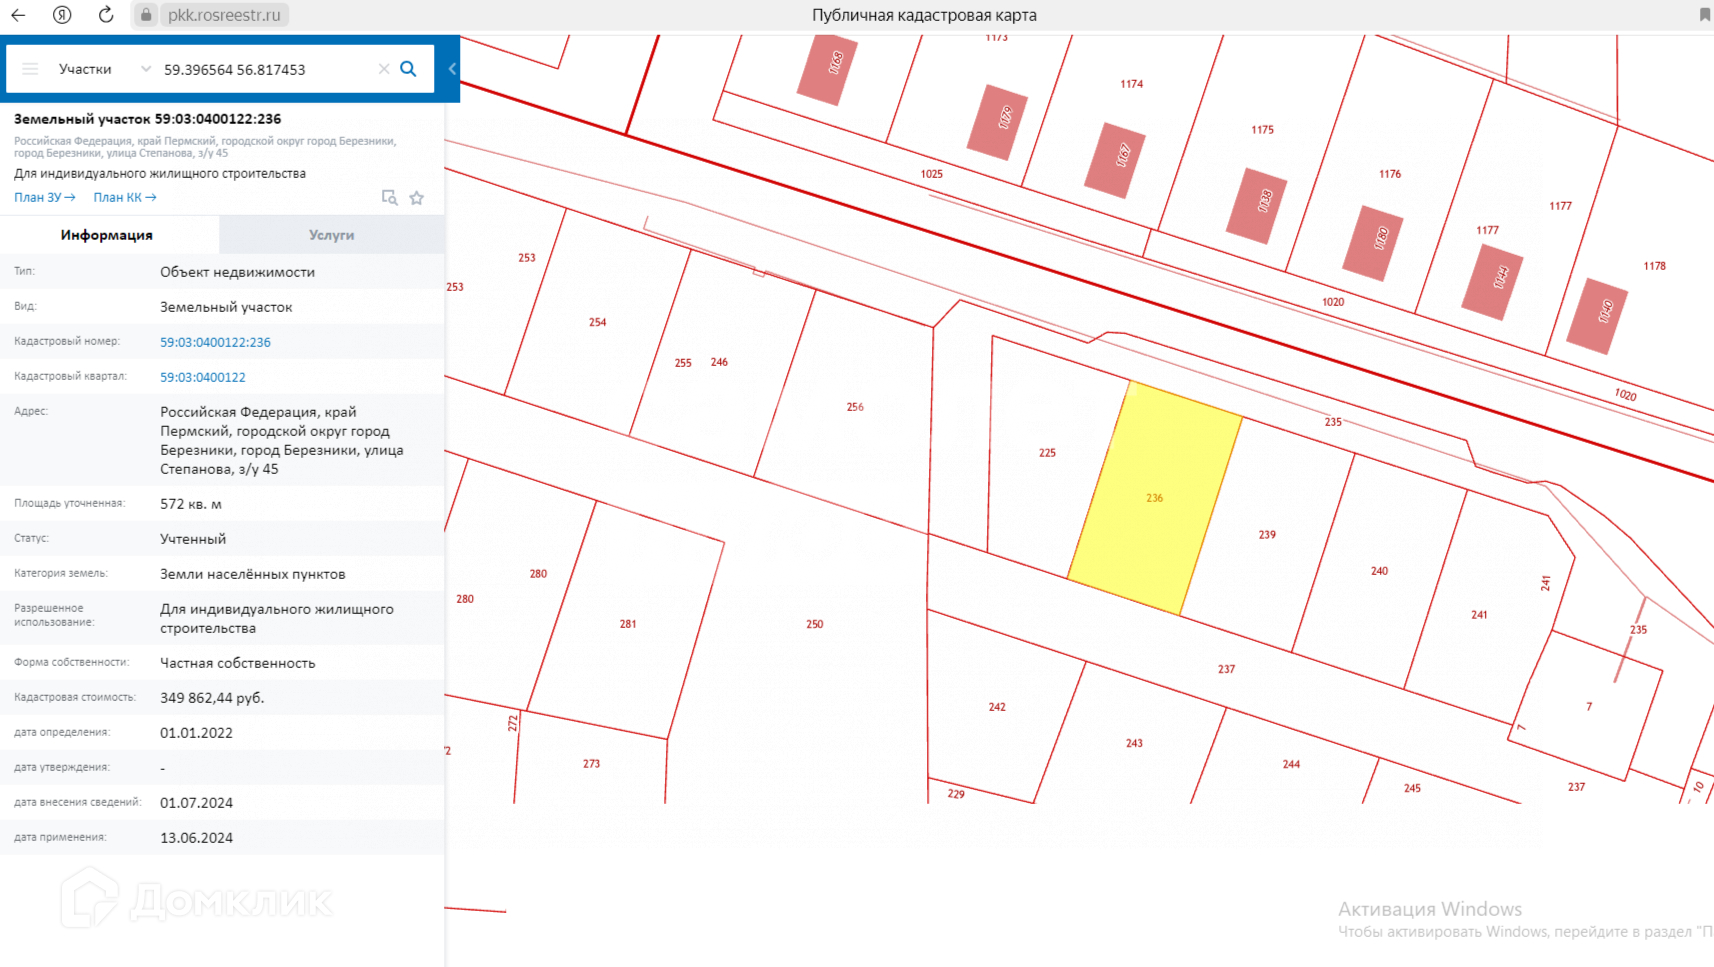Select parcel 246 on the map
The image size is (1714, 967).
(719, 362)
